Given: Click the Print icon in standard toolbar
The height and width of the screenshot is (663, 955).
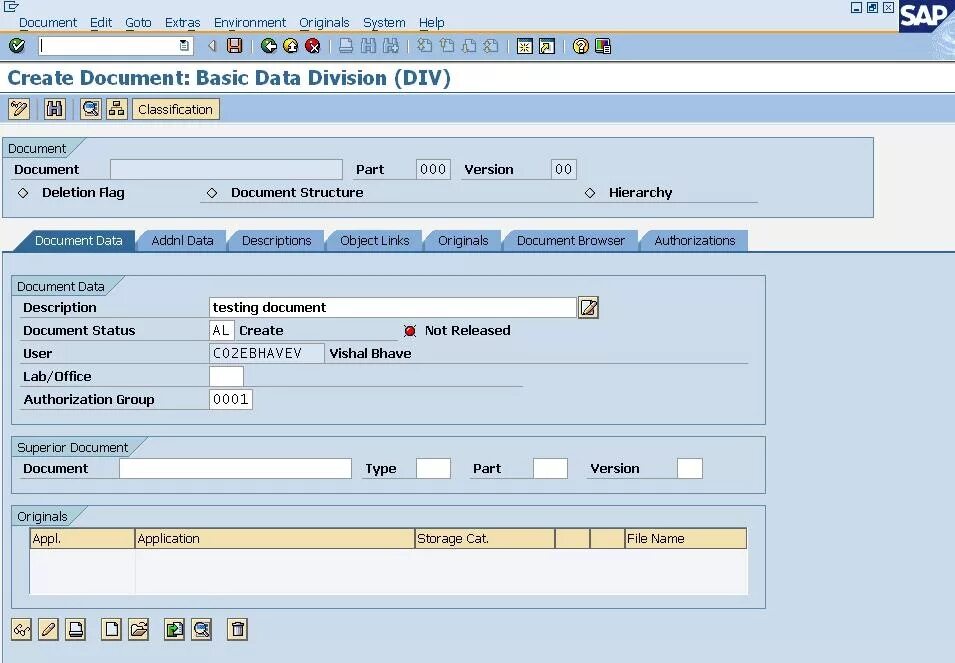Looking at the screenshot, I should (345, 46).
